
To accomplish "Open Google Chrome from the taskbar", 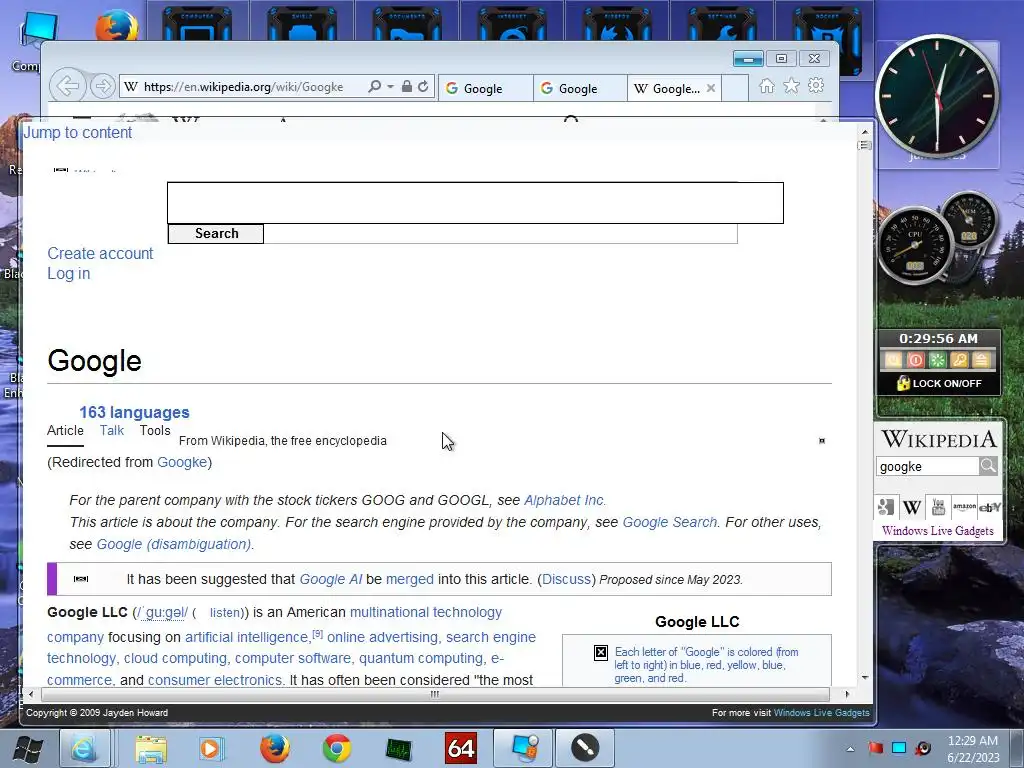I will pyautogui.click(x=336, y=748).
